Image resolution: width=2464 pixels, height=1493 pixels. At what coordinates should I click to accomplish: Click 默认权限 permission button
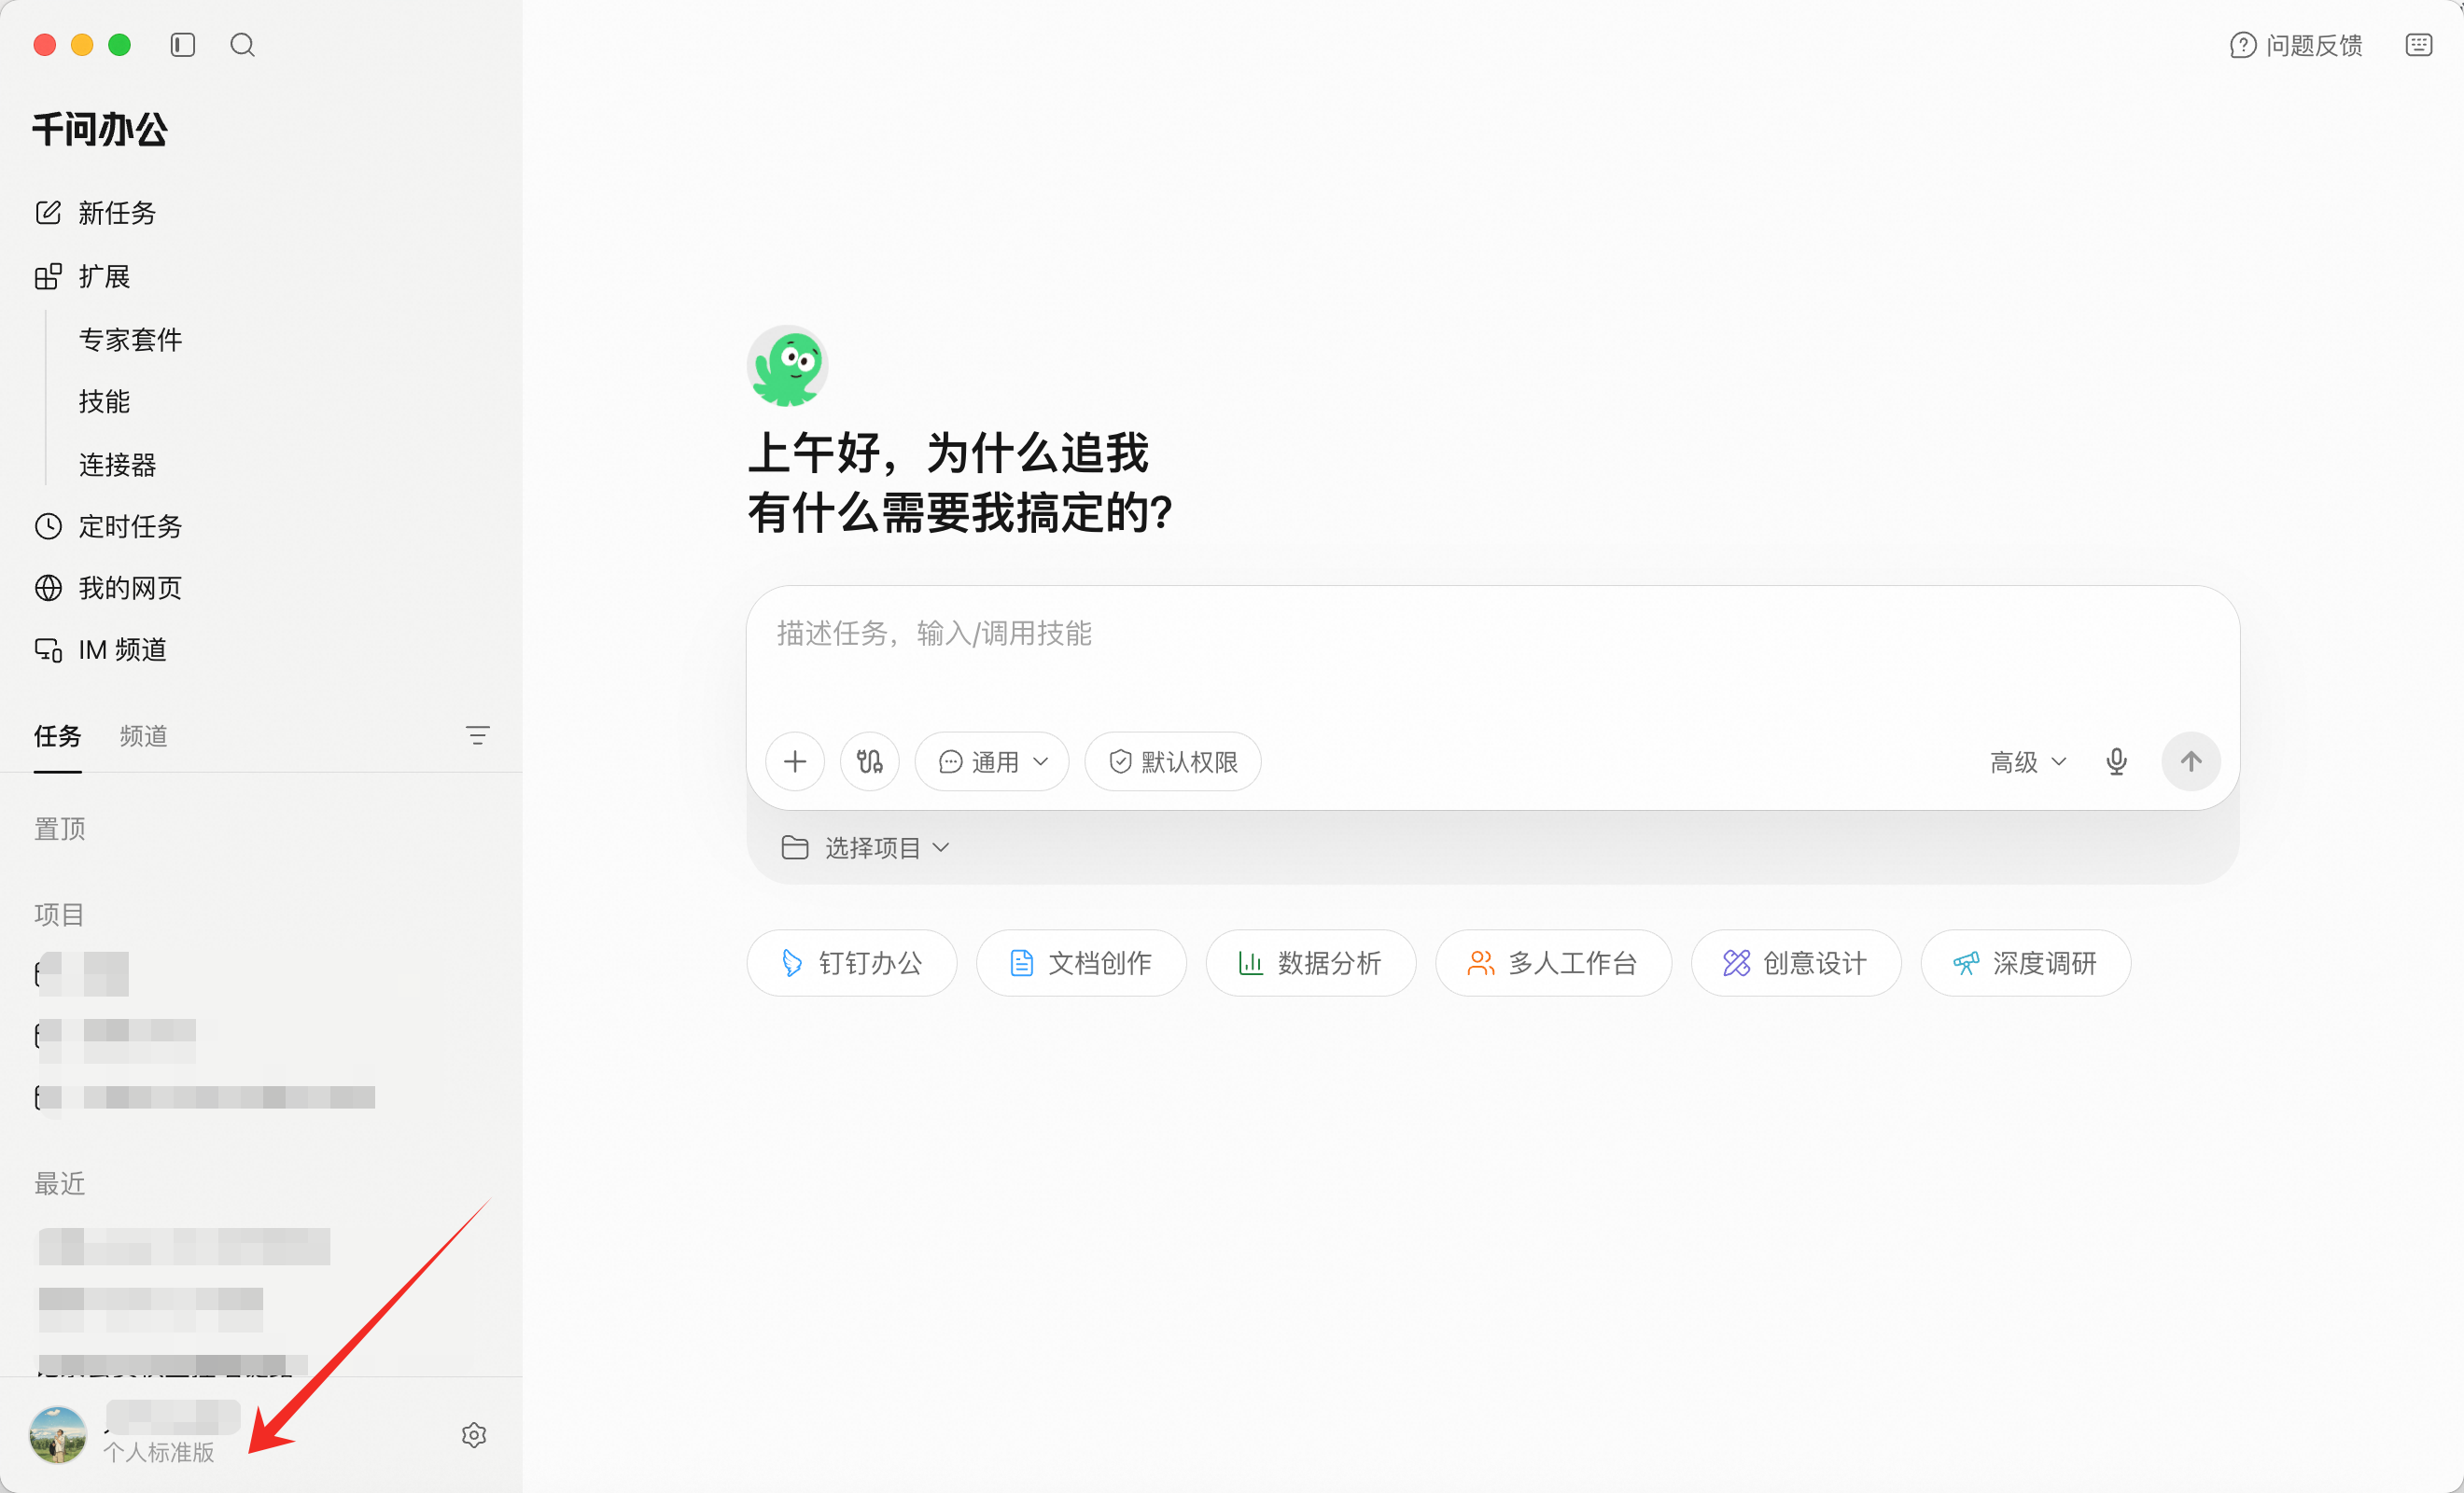click(1173, 762)
